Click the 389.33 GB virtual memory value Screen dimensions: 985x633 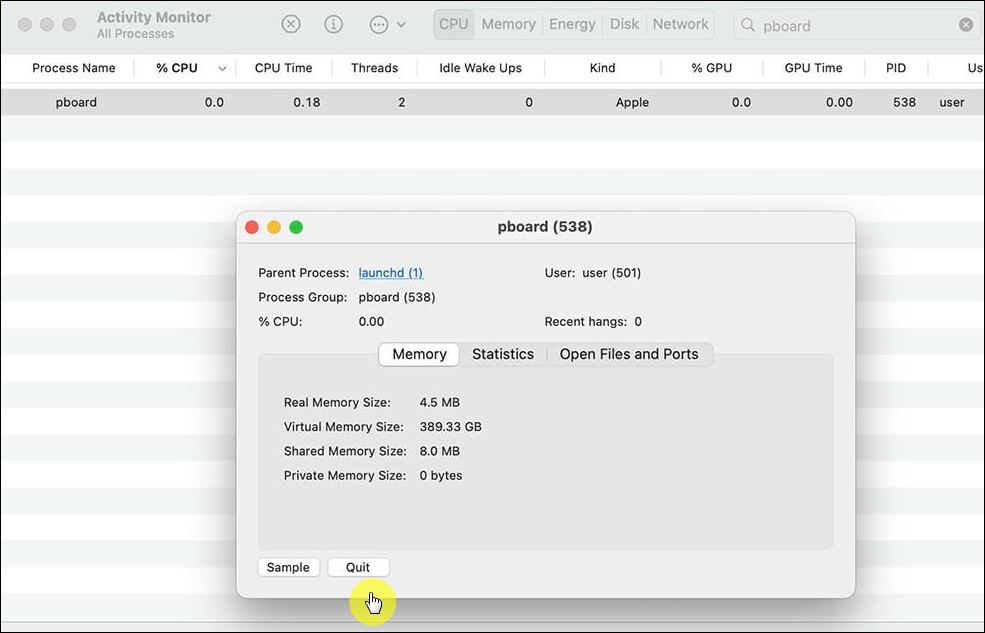[450, 427]
